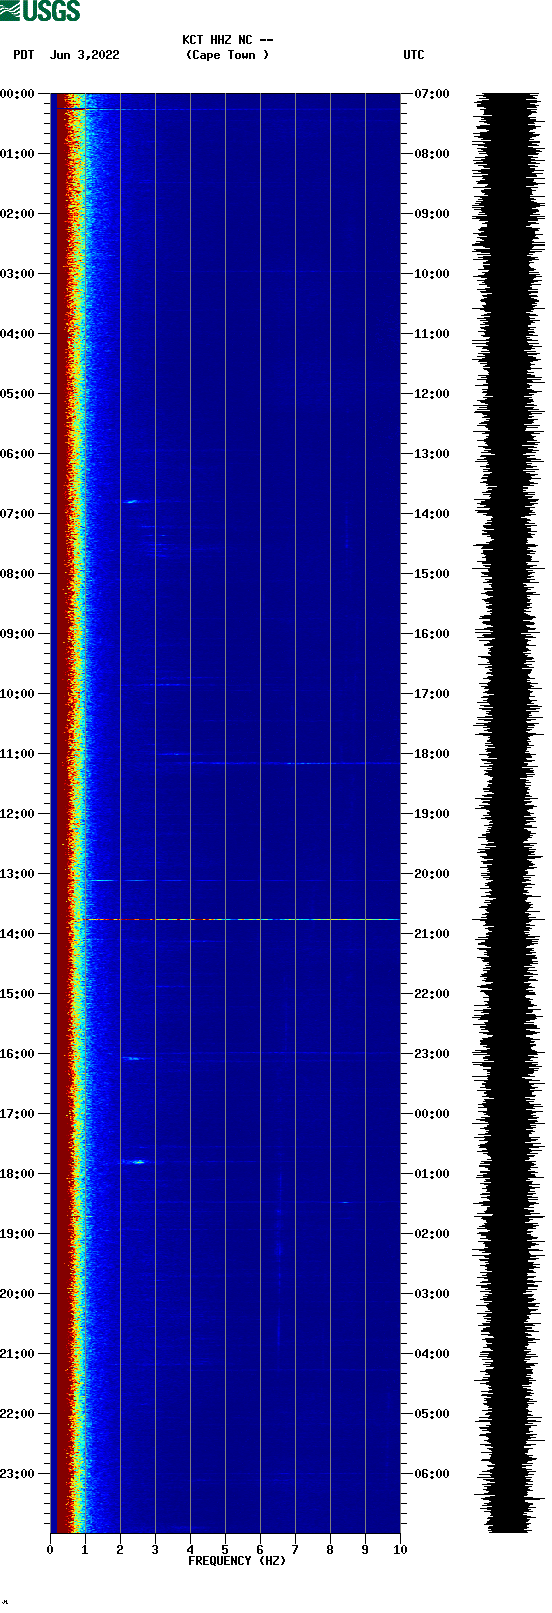Click the 15:00 label on UTC axis

[x=432, y=574]
